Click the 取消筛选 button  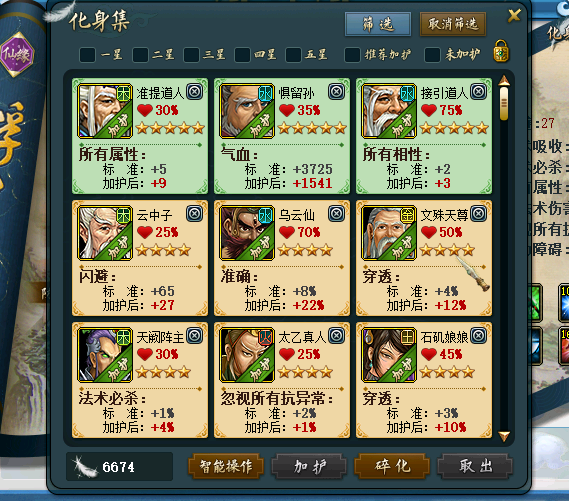click(x=453, y=24)
